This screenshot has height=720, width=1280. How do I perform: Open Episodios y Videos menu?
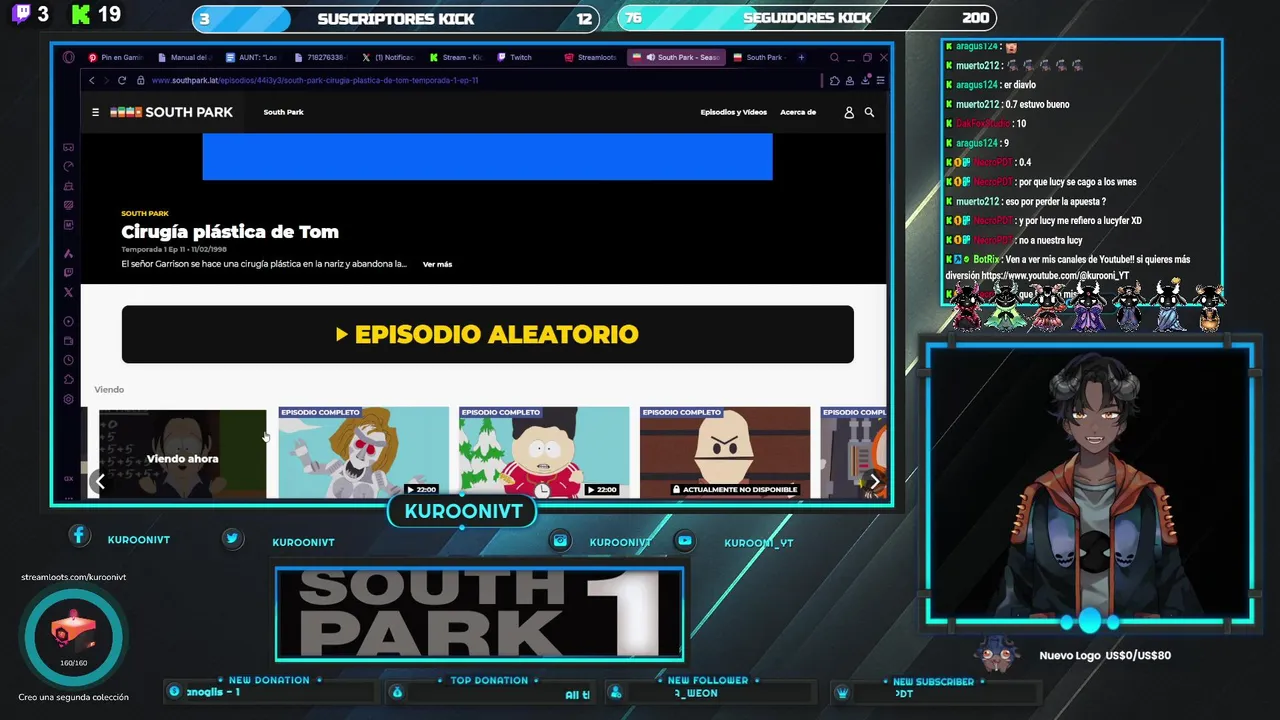(733, 112)
